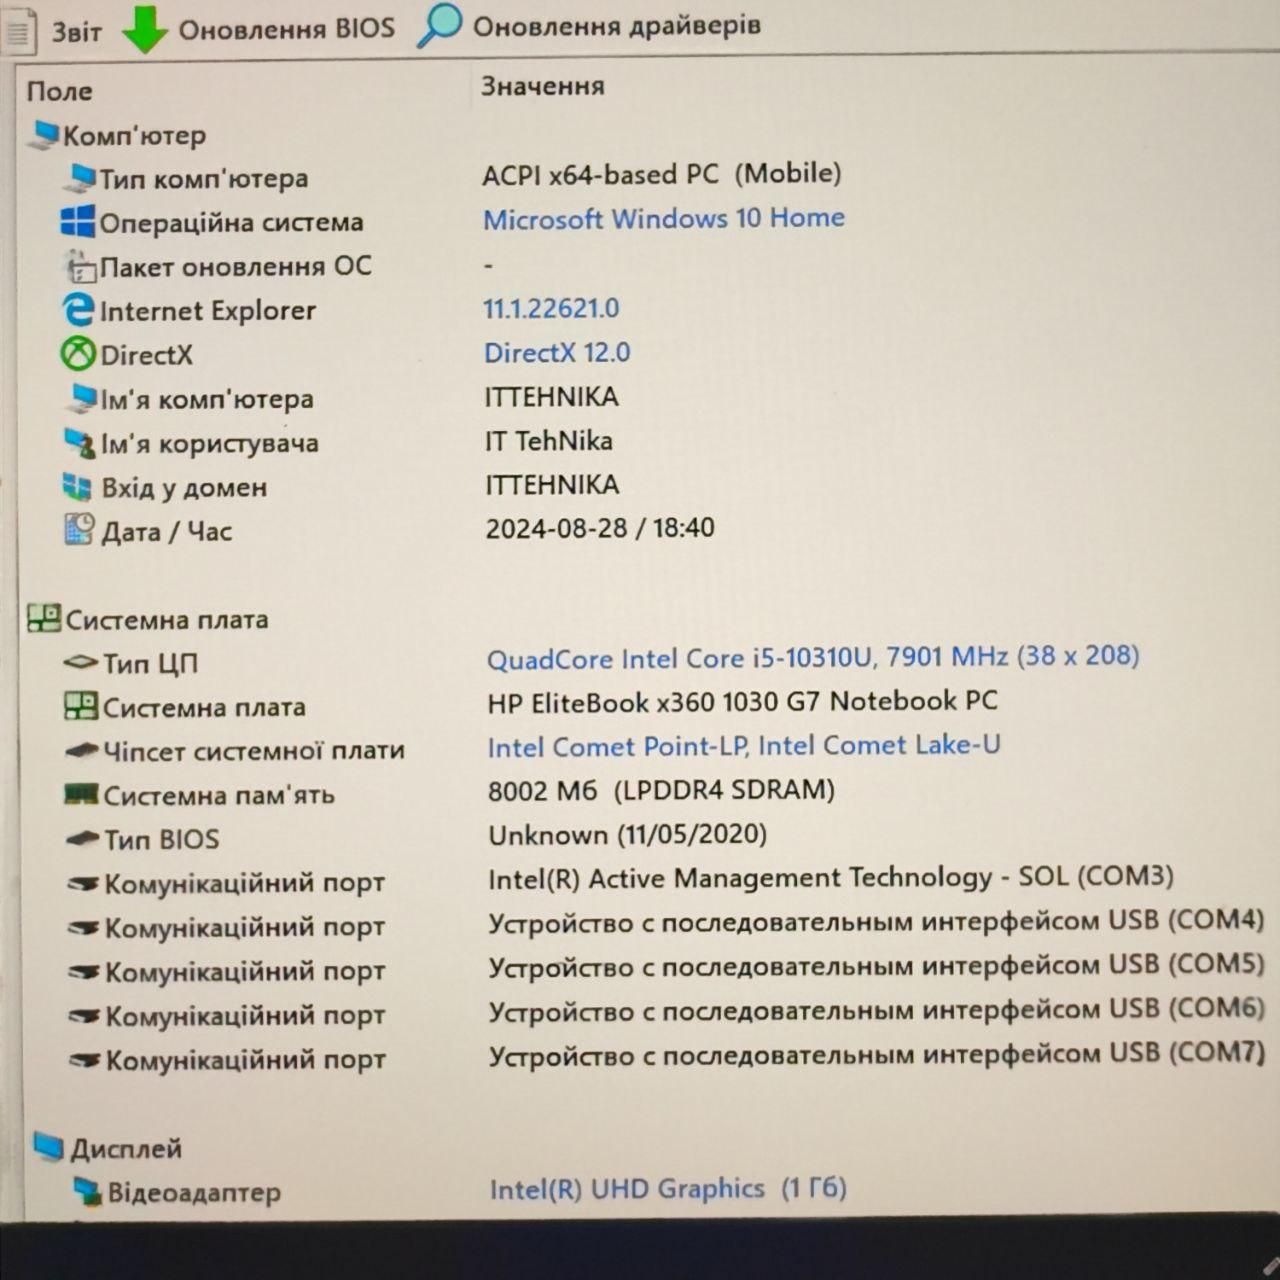The width and height of the screenshot is (1280, 1280).
Task: Click Оновлення драйверів in the toolbar
Action: [x=589, y=26]
